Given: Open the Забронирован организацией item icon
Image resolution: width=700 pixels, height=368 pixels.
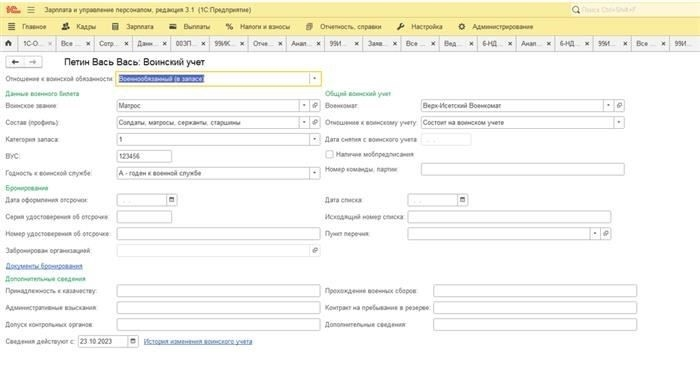Looking at the screenshot, I should pos(315,251).
